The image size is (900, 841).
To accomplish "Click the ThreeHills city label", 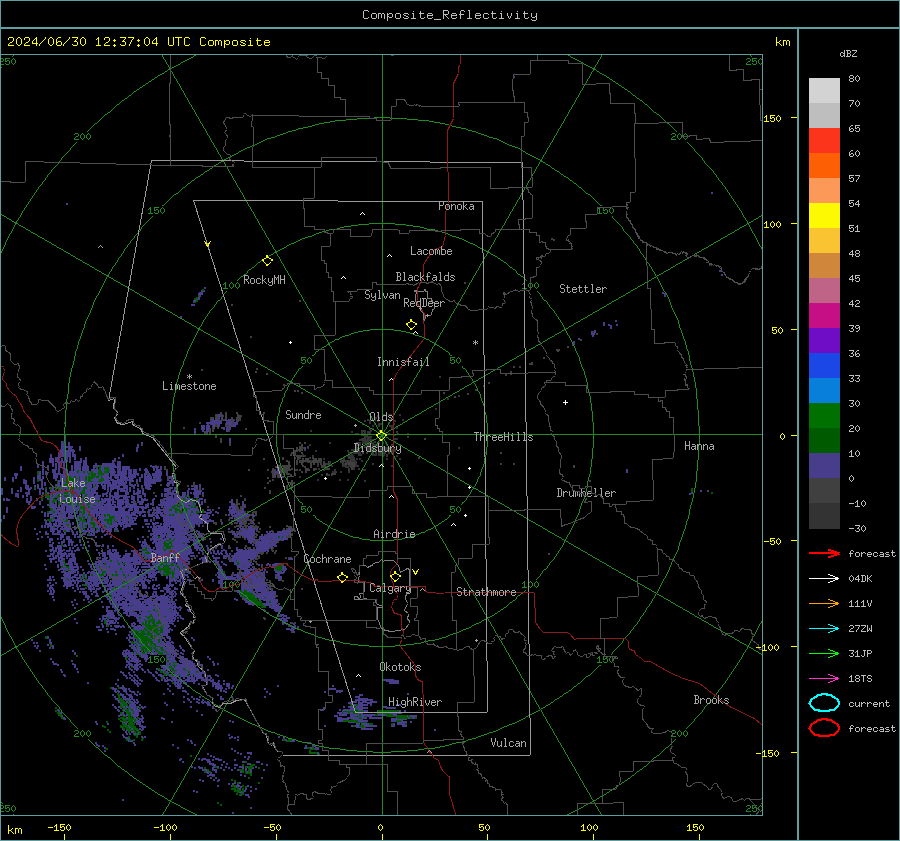I will [503, 437].
